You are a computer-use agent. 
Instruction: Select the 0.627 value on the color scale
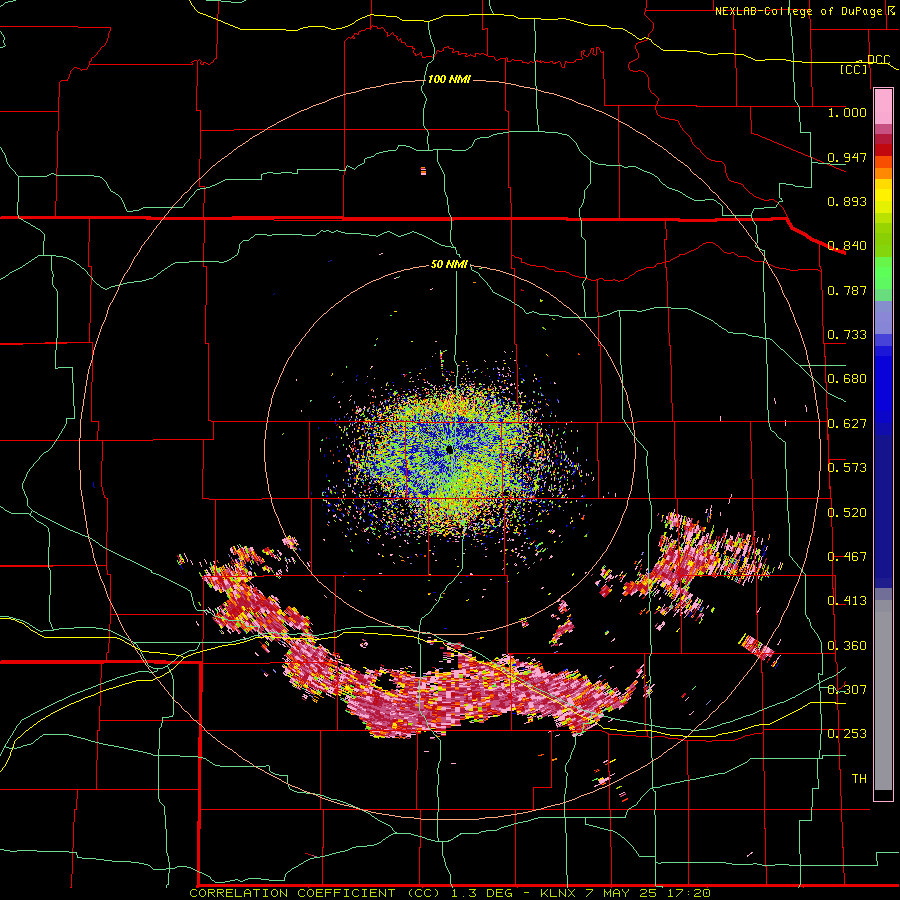tap(847, 424)
